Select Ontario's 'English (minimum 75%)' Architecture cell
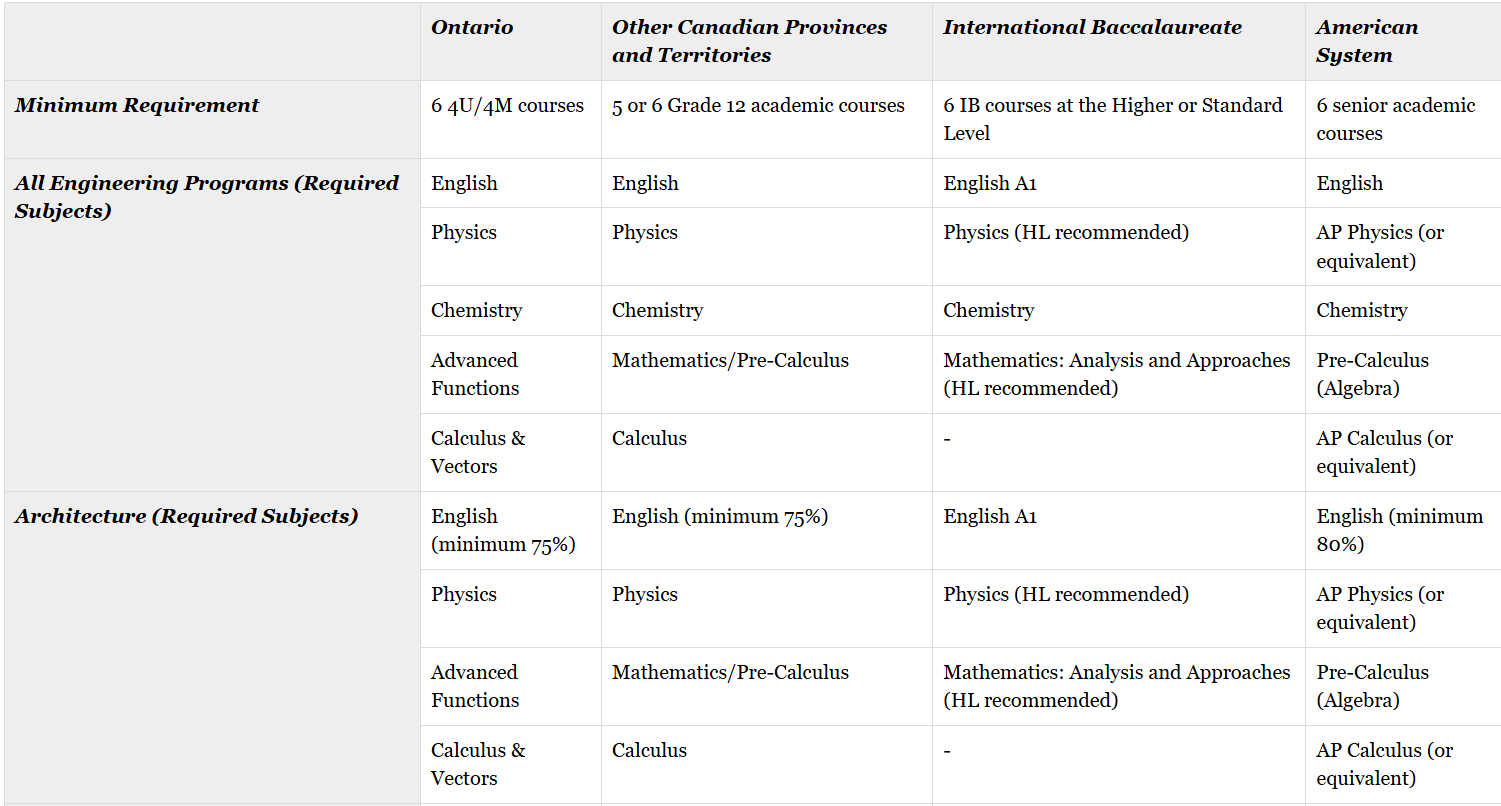This screenshot has width=1501, height=806. pyautogui.click(x=503, y=530)
